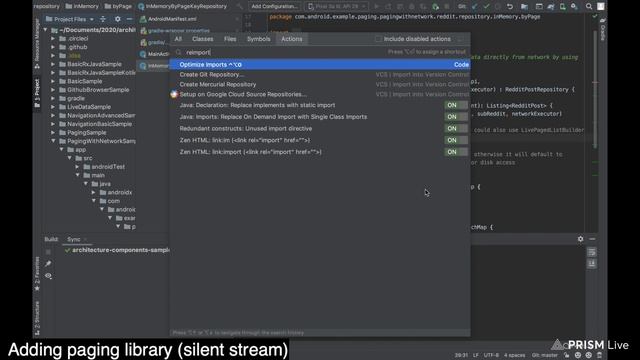Select Create Mercurial Repository action
Screen dimensions: 640x360
(x=320, y=84)
